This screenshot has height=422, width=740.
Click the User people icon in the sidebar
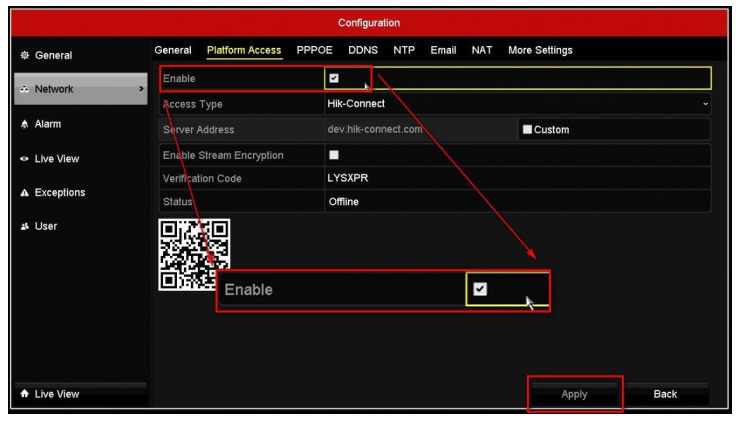tap(25, 226)
